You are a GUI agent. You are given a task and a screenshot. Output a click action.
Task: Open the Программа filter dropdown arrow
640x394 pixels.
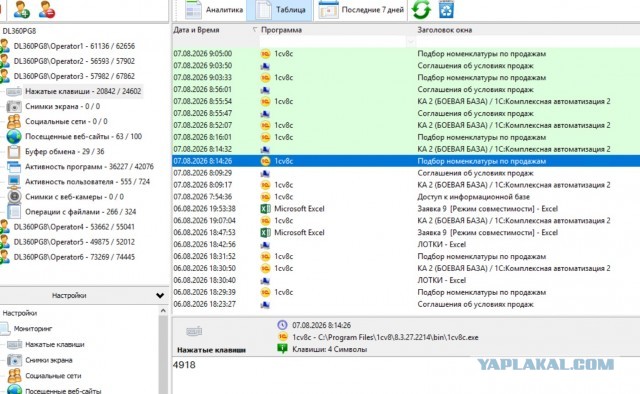411,42
